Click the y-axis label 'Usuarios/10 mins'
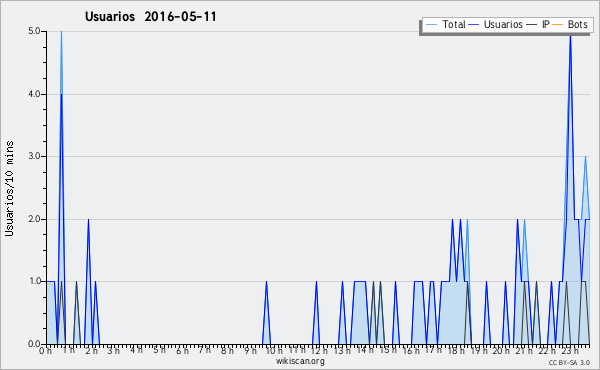Image resolution: width=600 pixels, height=370 pixels. pyautogui.click(x=9, y=188)
